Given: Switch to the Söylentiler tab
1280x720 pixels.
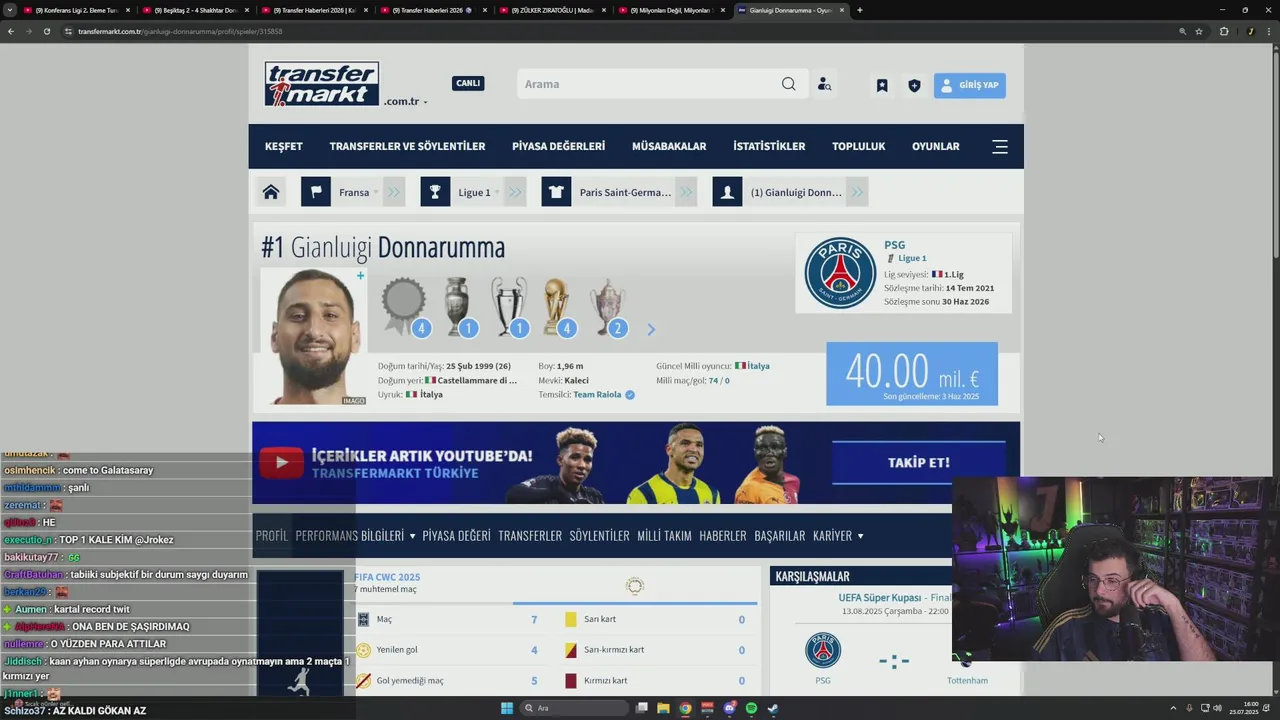Looking at the screenshot, I should point(599,536).
